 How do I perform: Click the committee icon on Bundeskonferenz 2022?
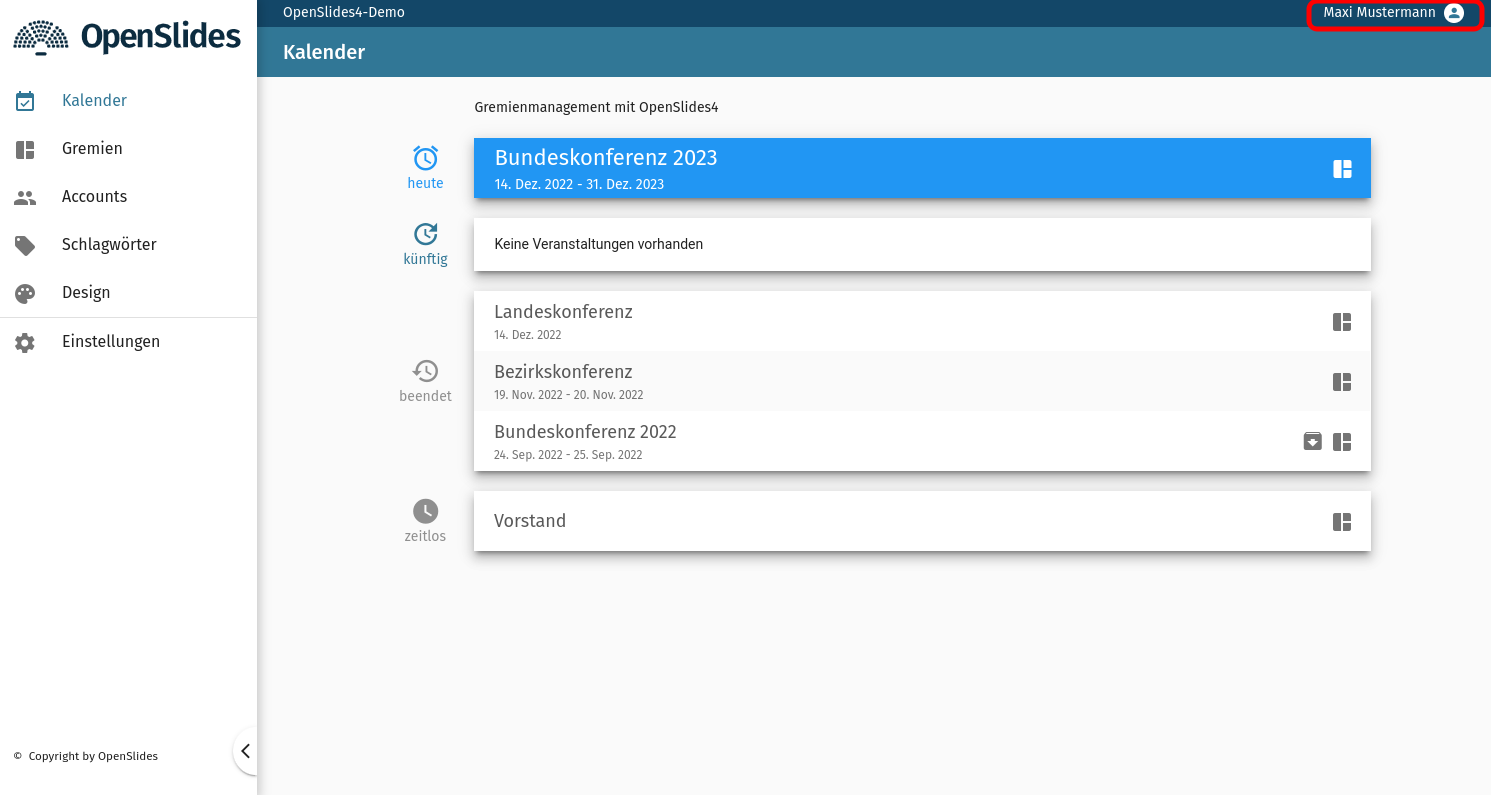(1342, 442)
